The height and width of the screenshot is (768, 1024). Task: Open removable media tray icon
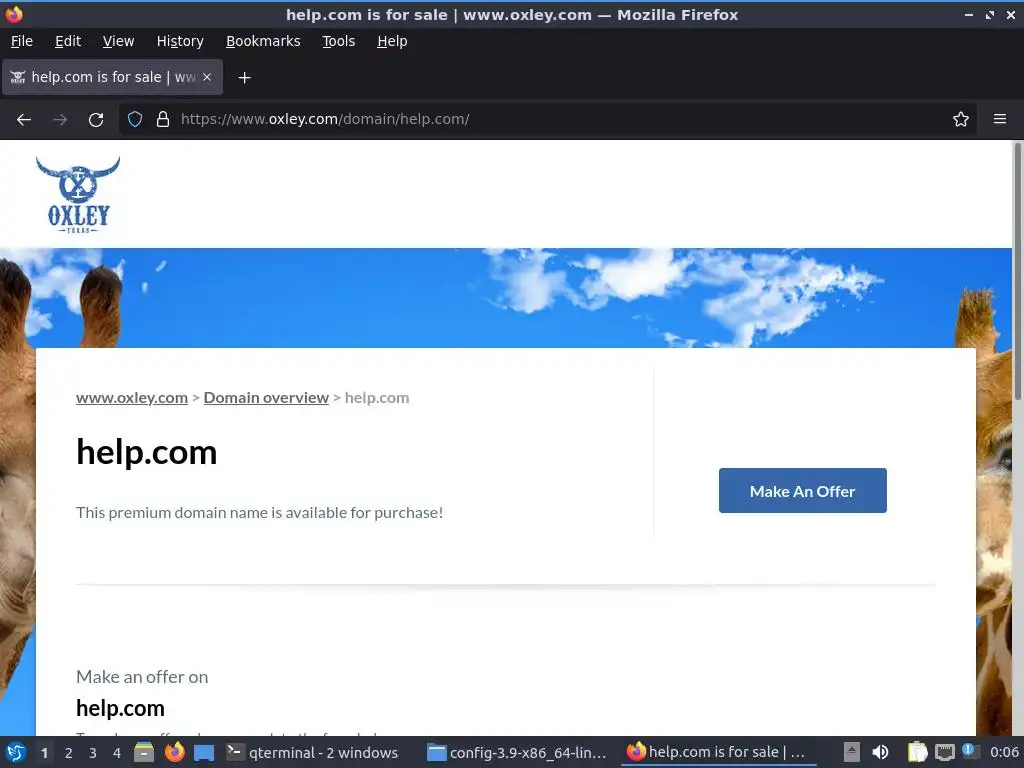coord(852,752)
